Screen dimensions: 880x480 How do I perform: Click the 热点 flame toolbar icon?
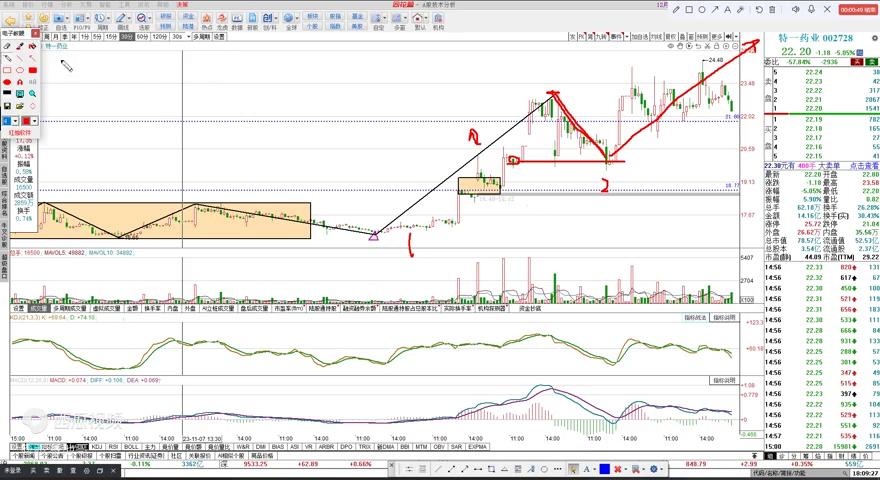click(207, 21)
